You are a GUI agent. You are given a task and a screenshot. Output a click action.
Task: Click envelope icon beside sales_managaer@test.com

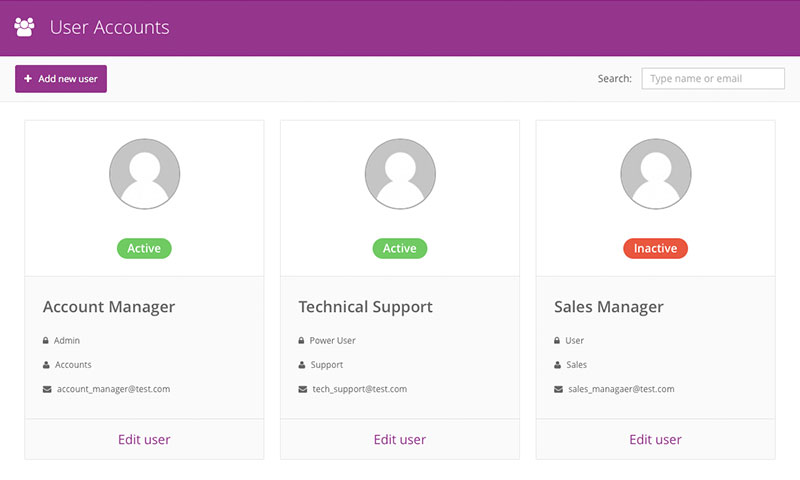tap(558, 389)
